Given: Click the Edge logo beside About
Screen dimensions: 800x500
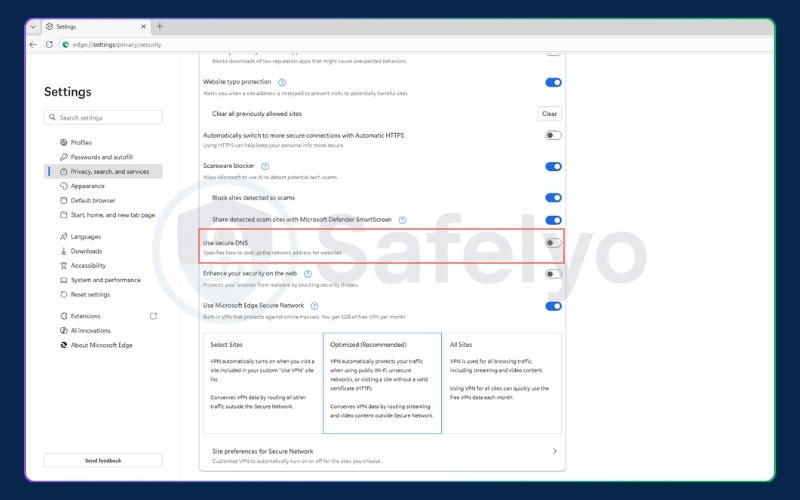Looking at the screenshot, I should [x=64, y=345].
